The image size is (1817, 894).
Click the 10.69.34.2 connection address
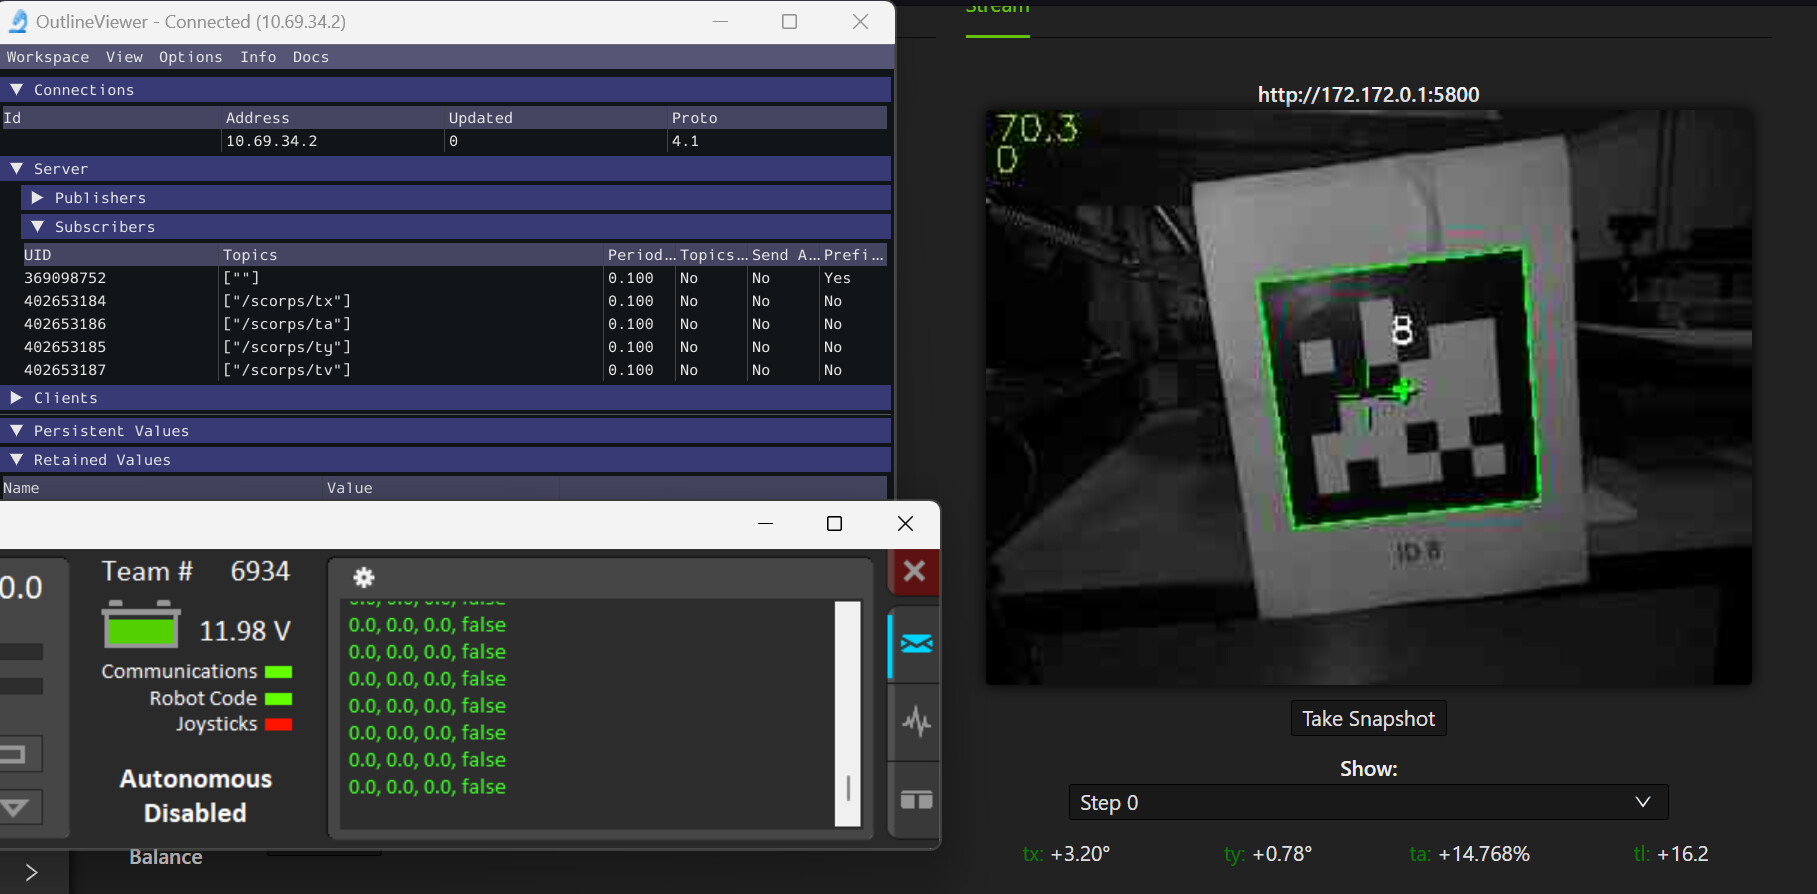coord(272,141)
